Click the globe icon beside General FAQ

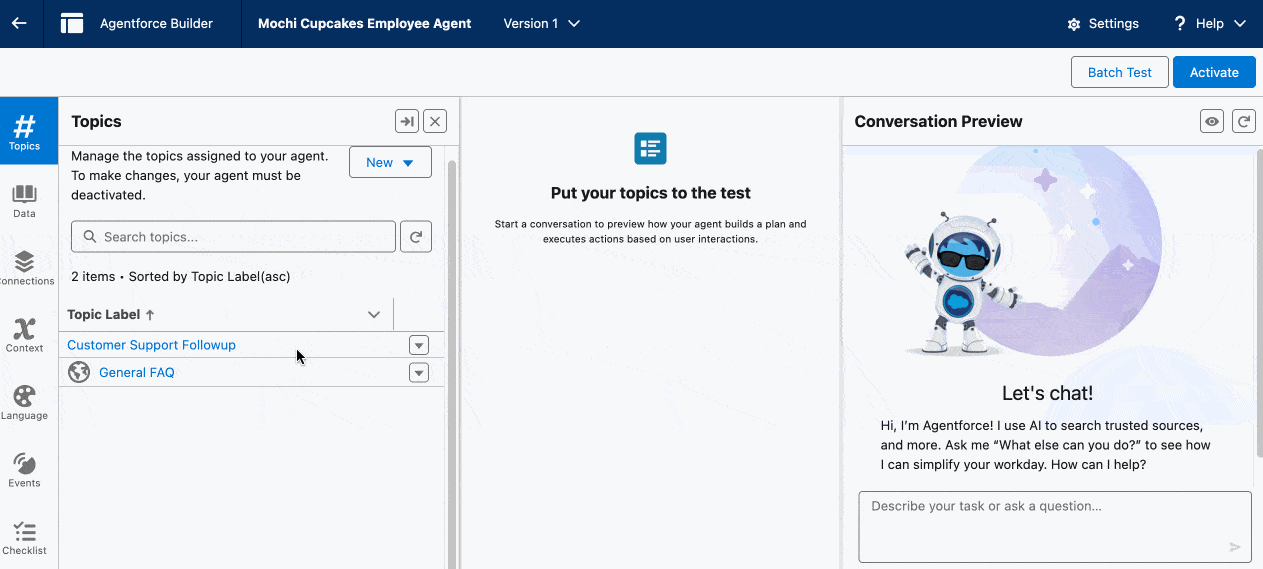coord(79,372)
